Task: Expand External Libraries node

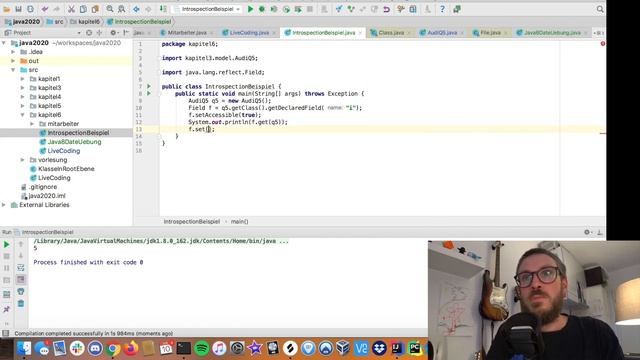Action: pos(4,205)
